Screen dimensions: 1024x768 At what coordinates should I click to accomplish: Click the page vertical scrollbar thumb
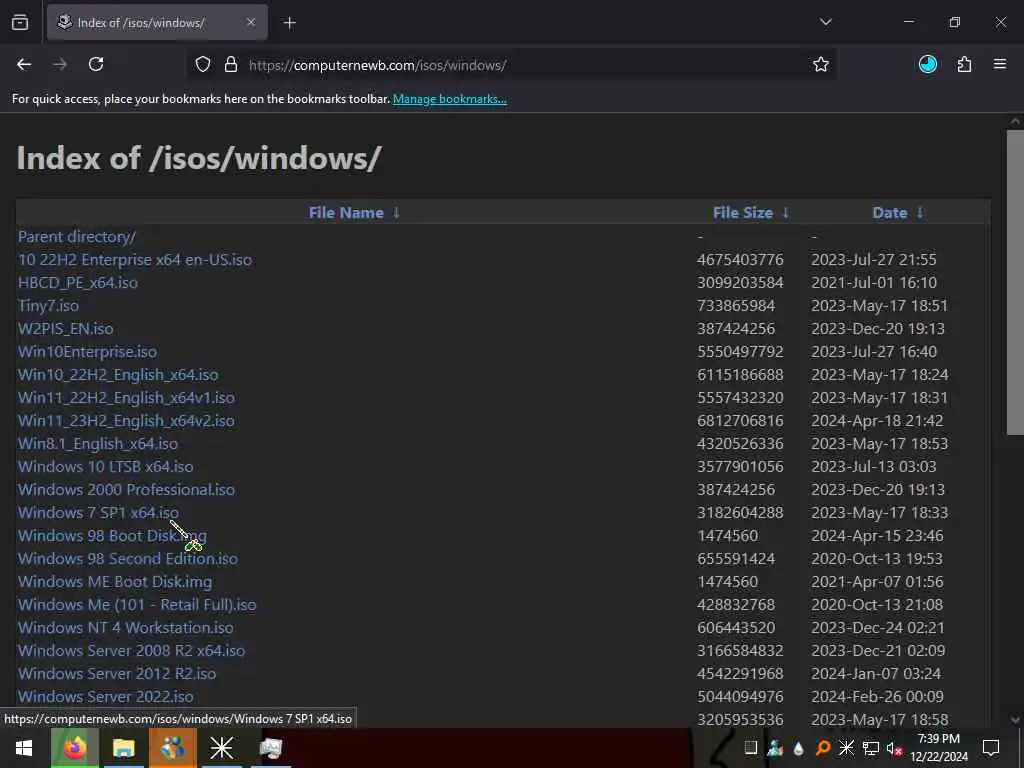1015,282
